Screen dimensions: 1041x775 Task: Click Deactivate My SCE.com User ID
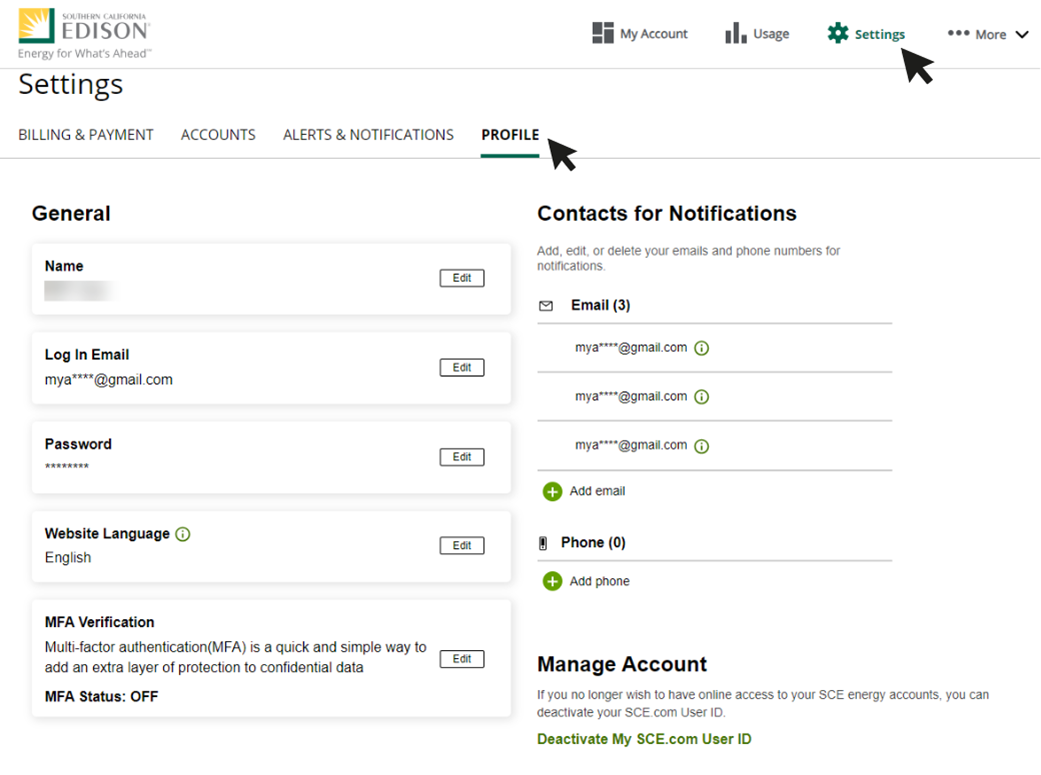pyautogui.click(x=644, y=739)
